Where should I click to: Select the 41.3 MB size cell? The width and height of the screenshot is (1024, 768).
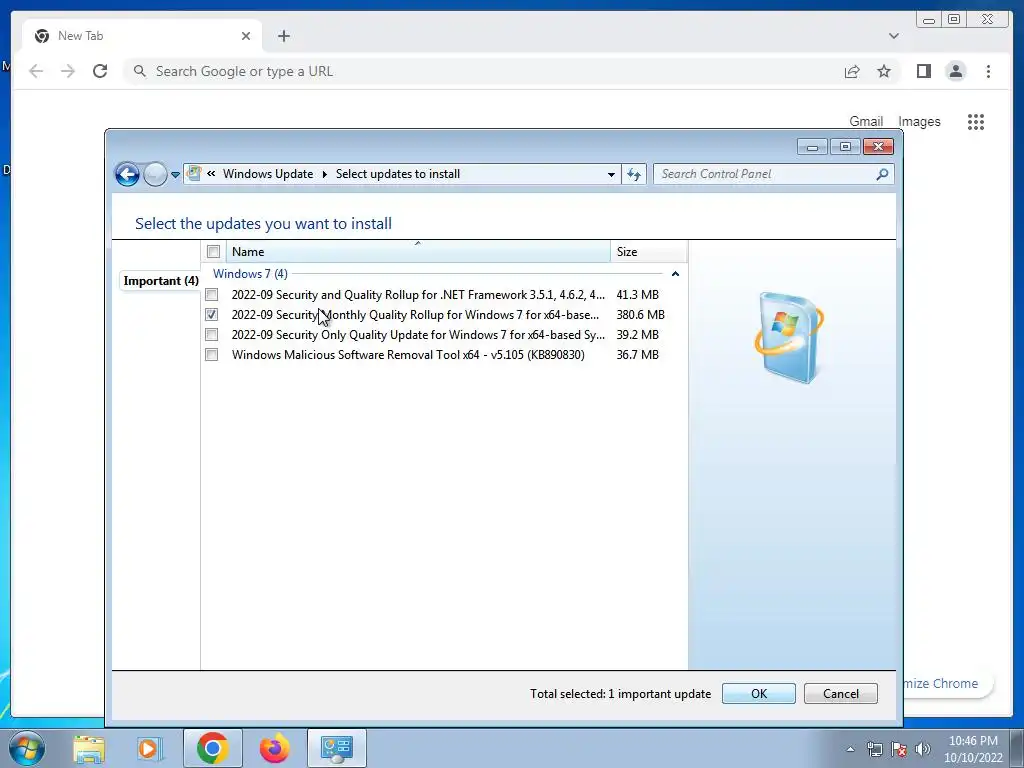point(637,295)
